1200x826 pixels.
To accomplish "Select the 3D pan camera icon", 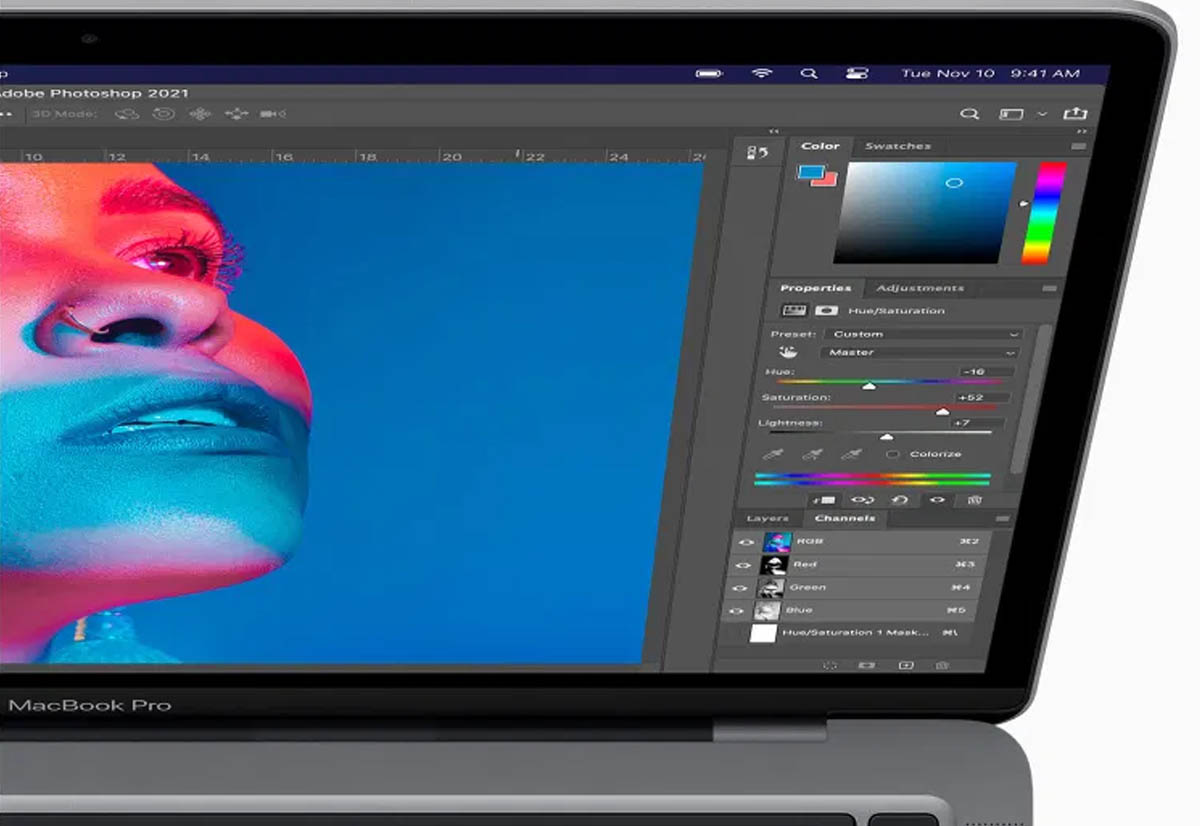I will pos(200,114).
